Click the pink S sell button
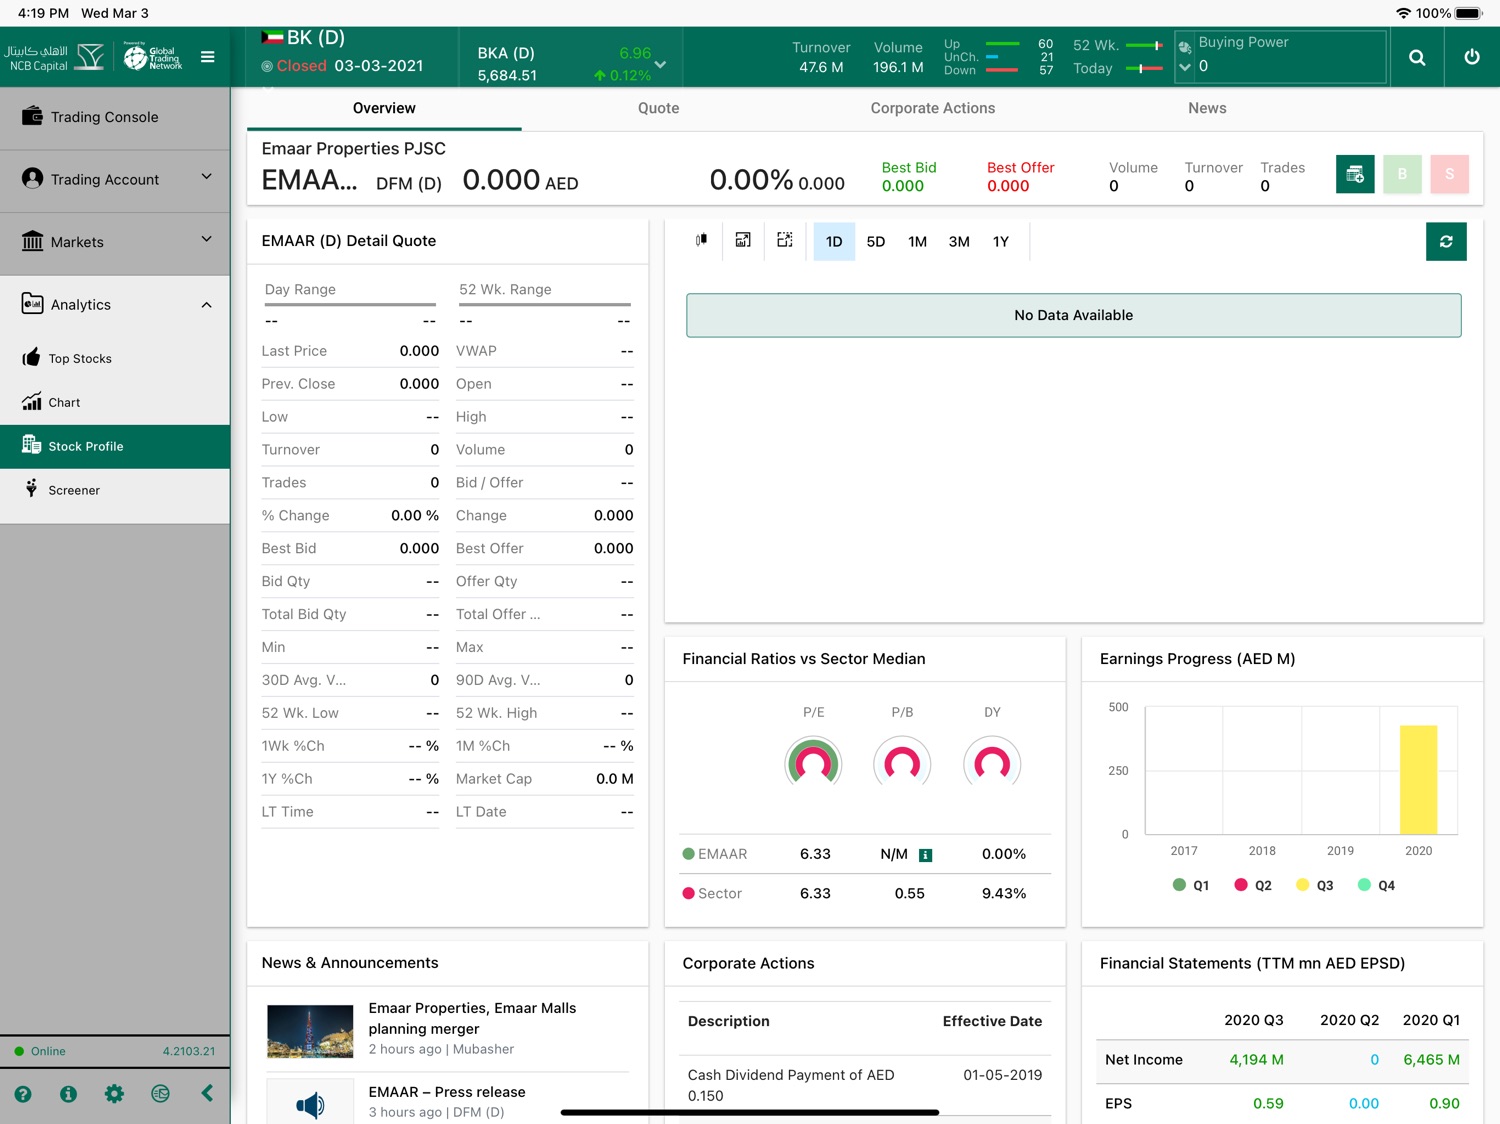The height and width of the screenshot is (1124, 1500). (x=1449, y=174)
